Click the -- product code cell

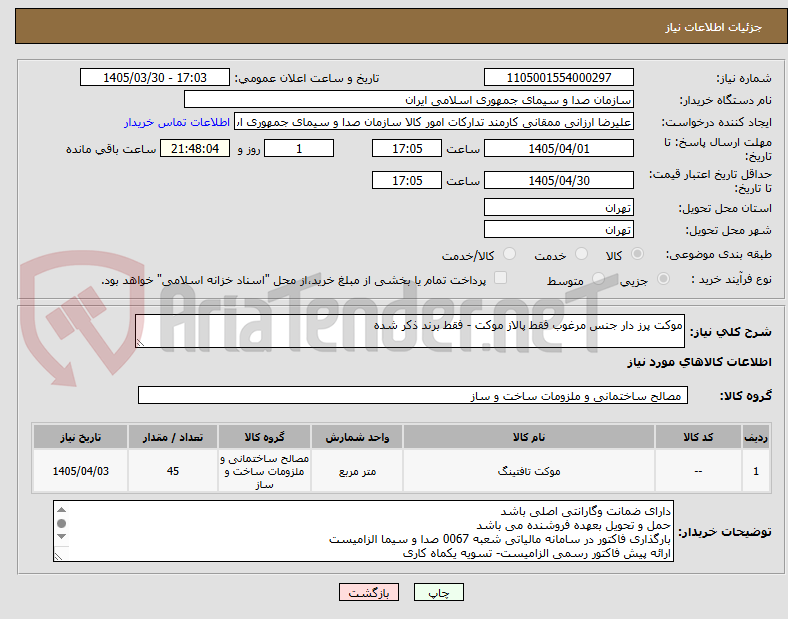click(698, 471)
